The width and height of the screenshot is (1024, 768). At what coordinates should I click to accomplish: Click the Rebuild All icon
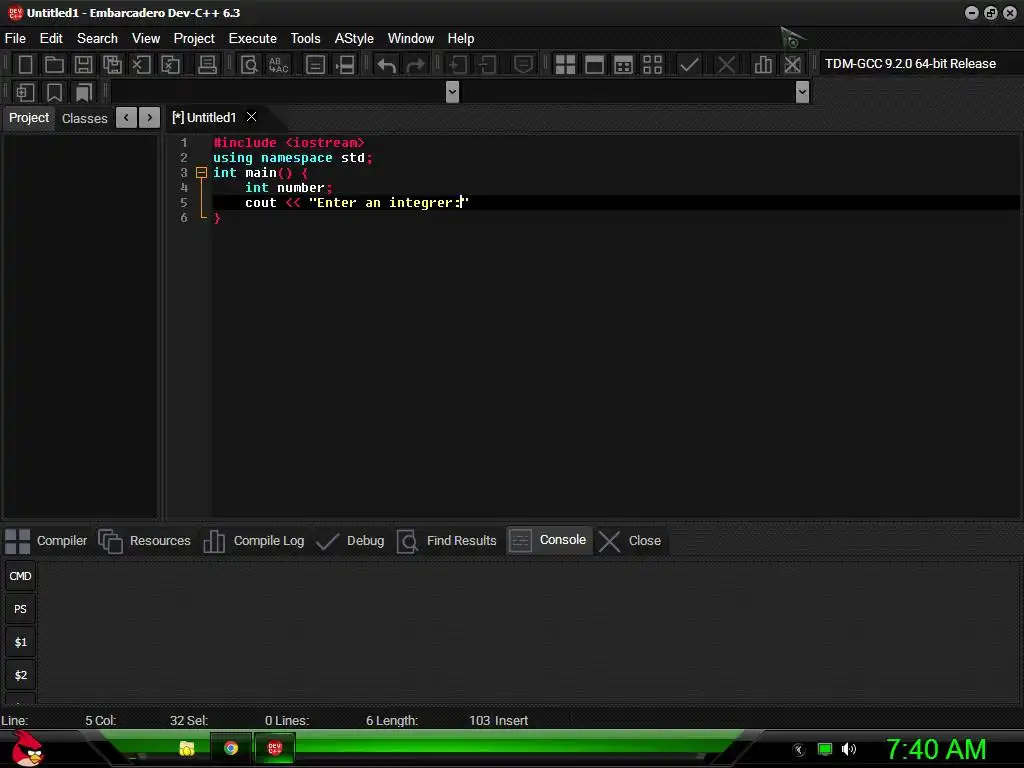pos(652,65)
